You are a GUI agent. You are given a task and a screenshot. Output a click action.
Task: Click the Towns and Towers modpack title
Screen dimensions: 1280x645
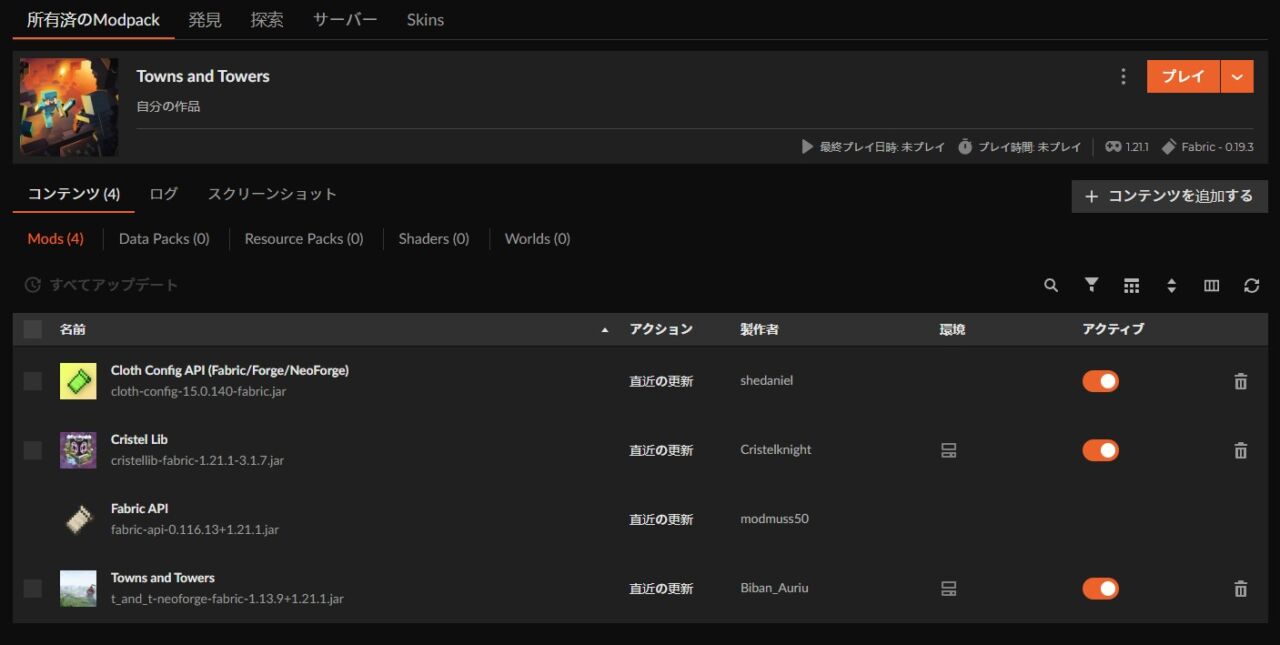coord(203,76)
